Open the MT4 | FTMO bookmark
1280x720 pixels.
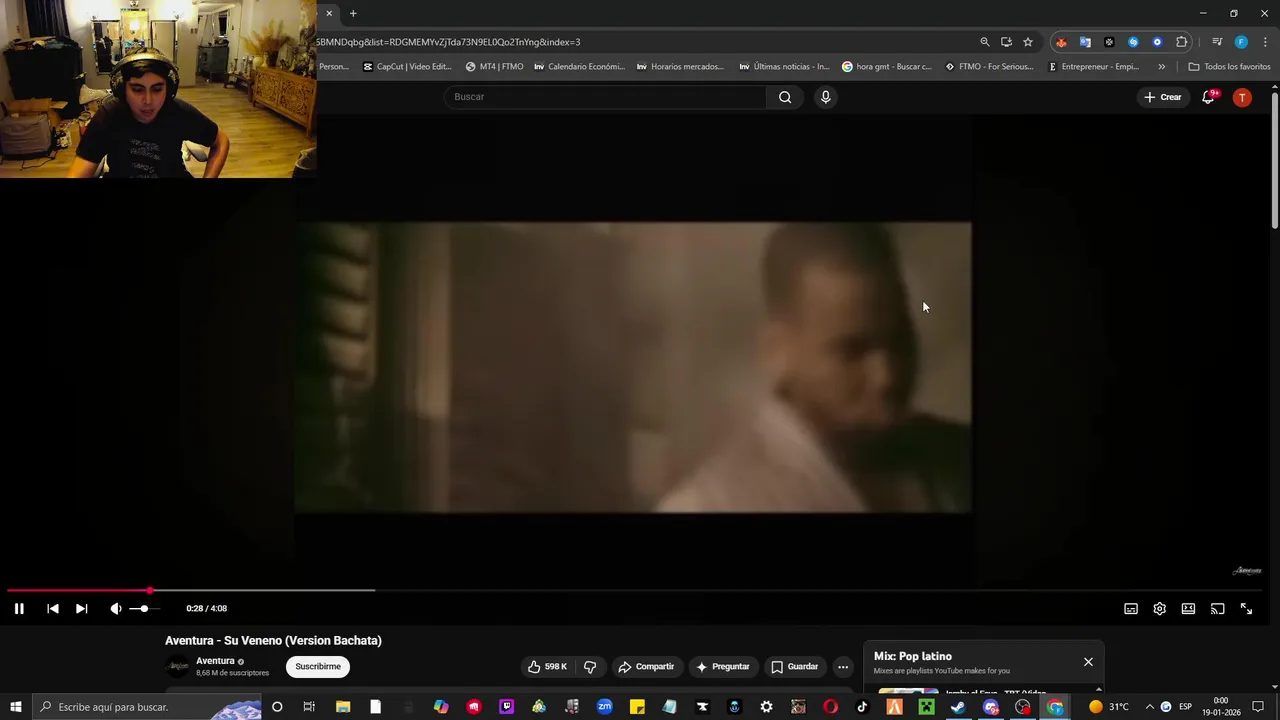click(x=495, y=67)
